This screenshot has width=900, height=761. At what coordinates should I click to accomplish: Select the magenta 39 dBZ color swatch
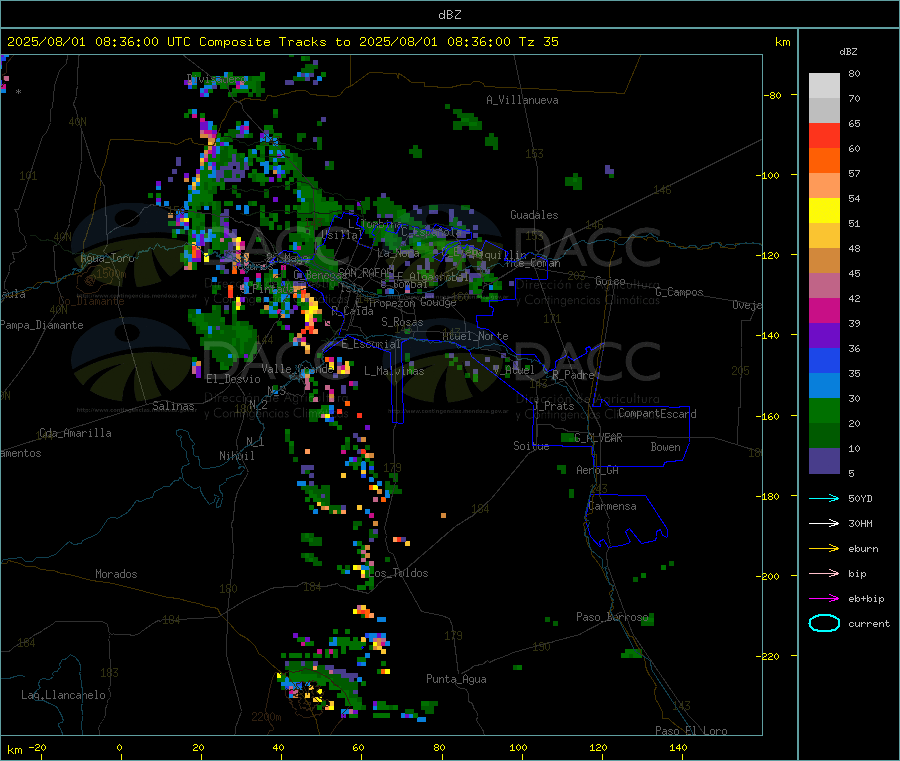824,311
